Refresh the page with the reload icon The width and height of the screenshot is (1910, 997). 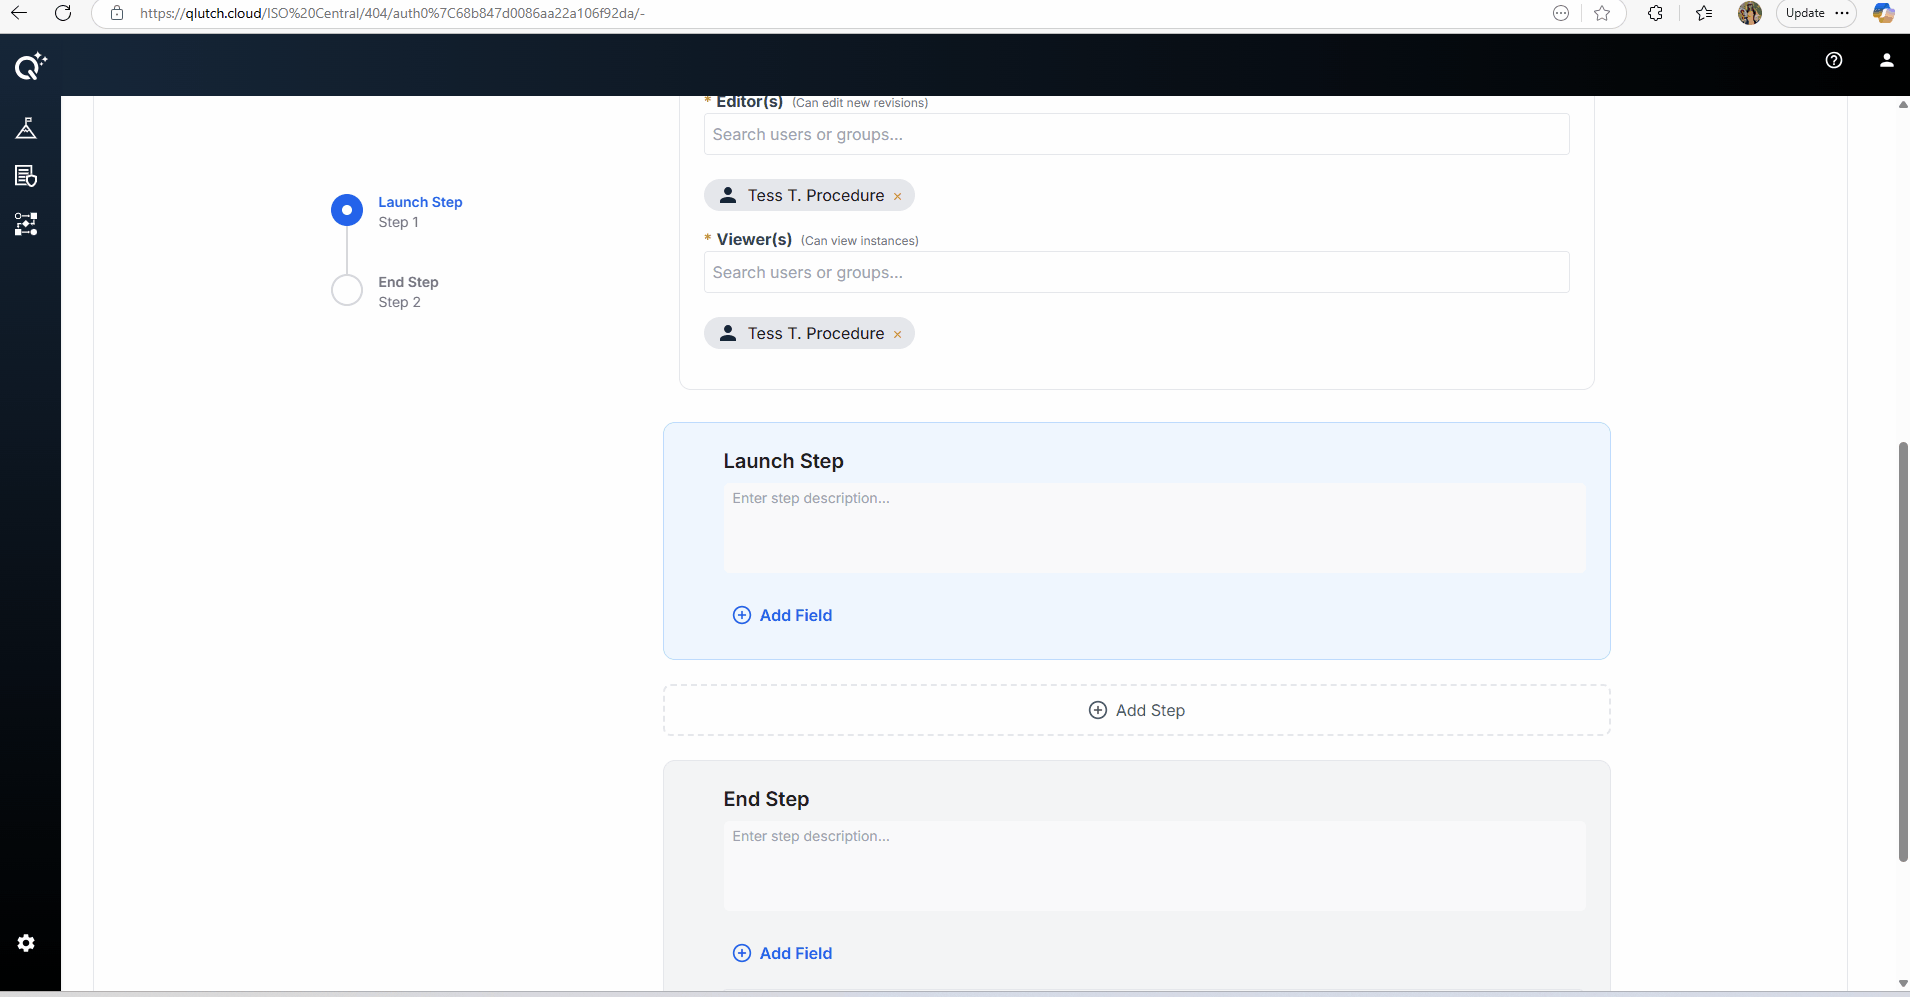click(x=64, y=13)
